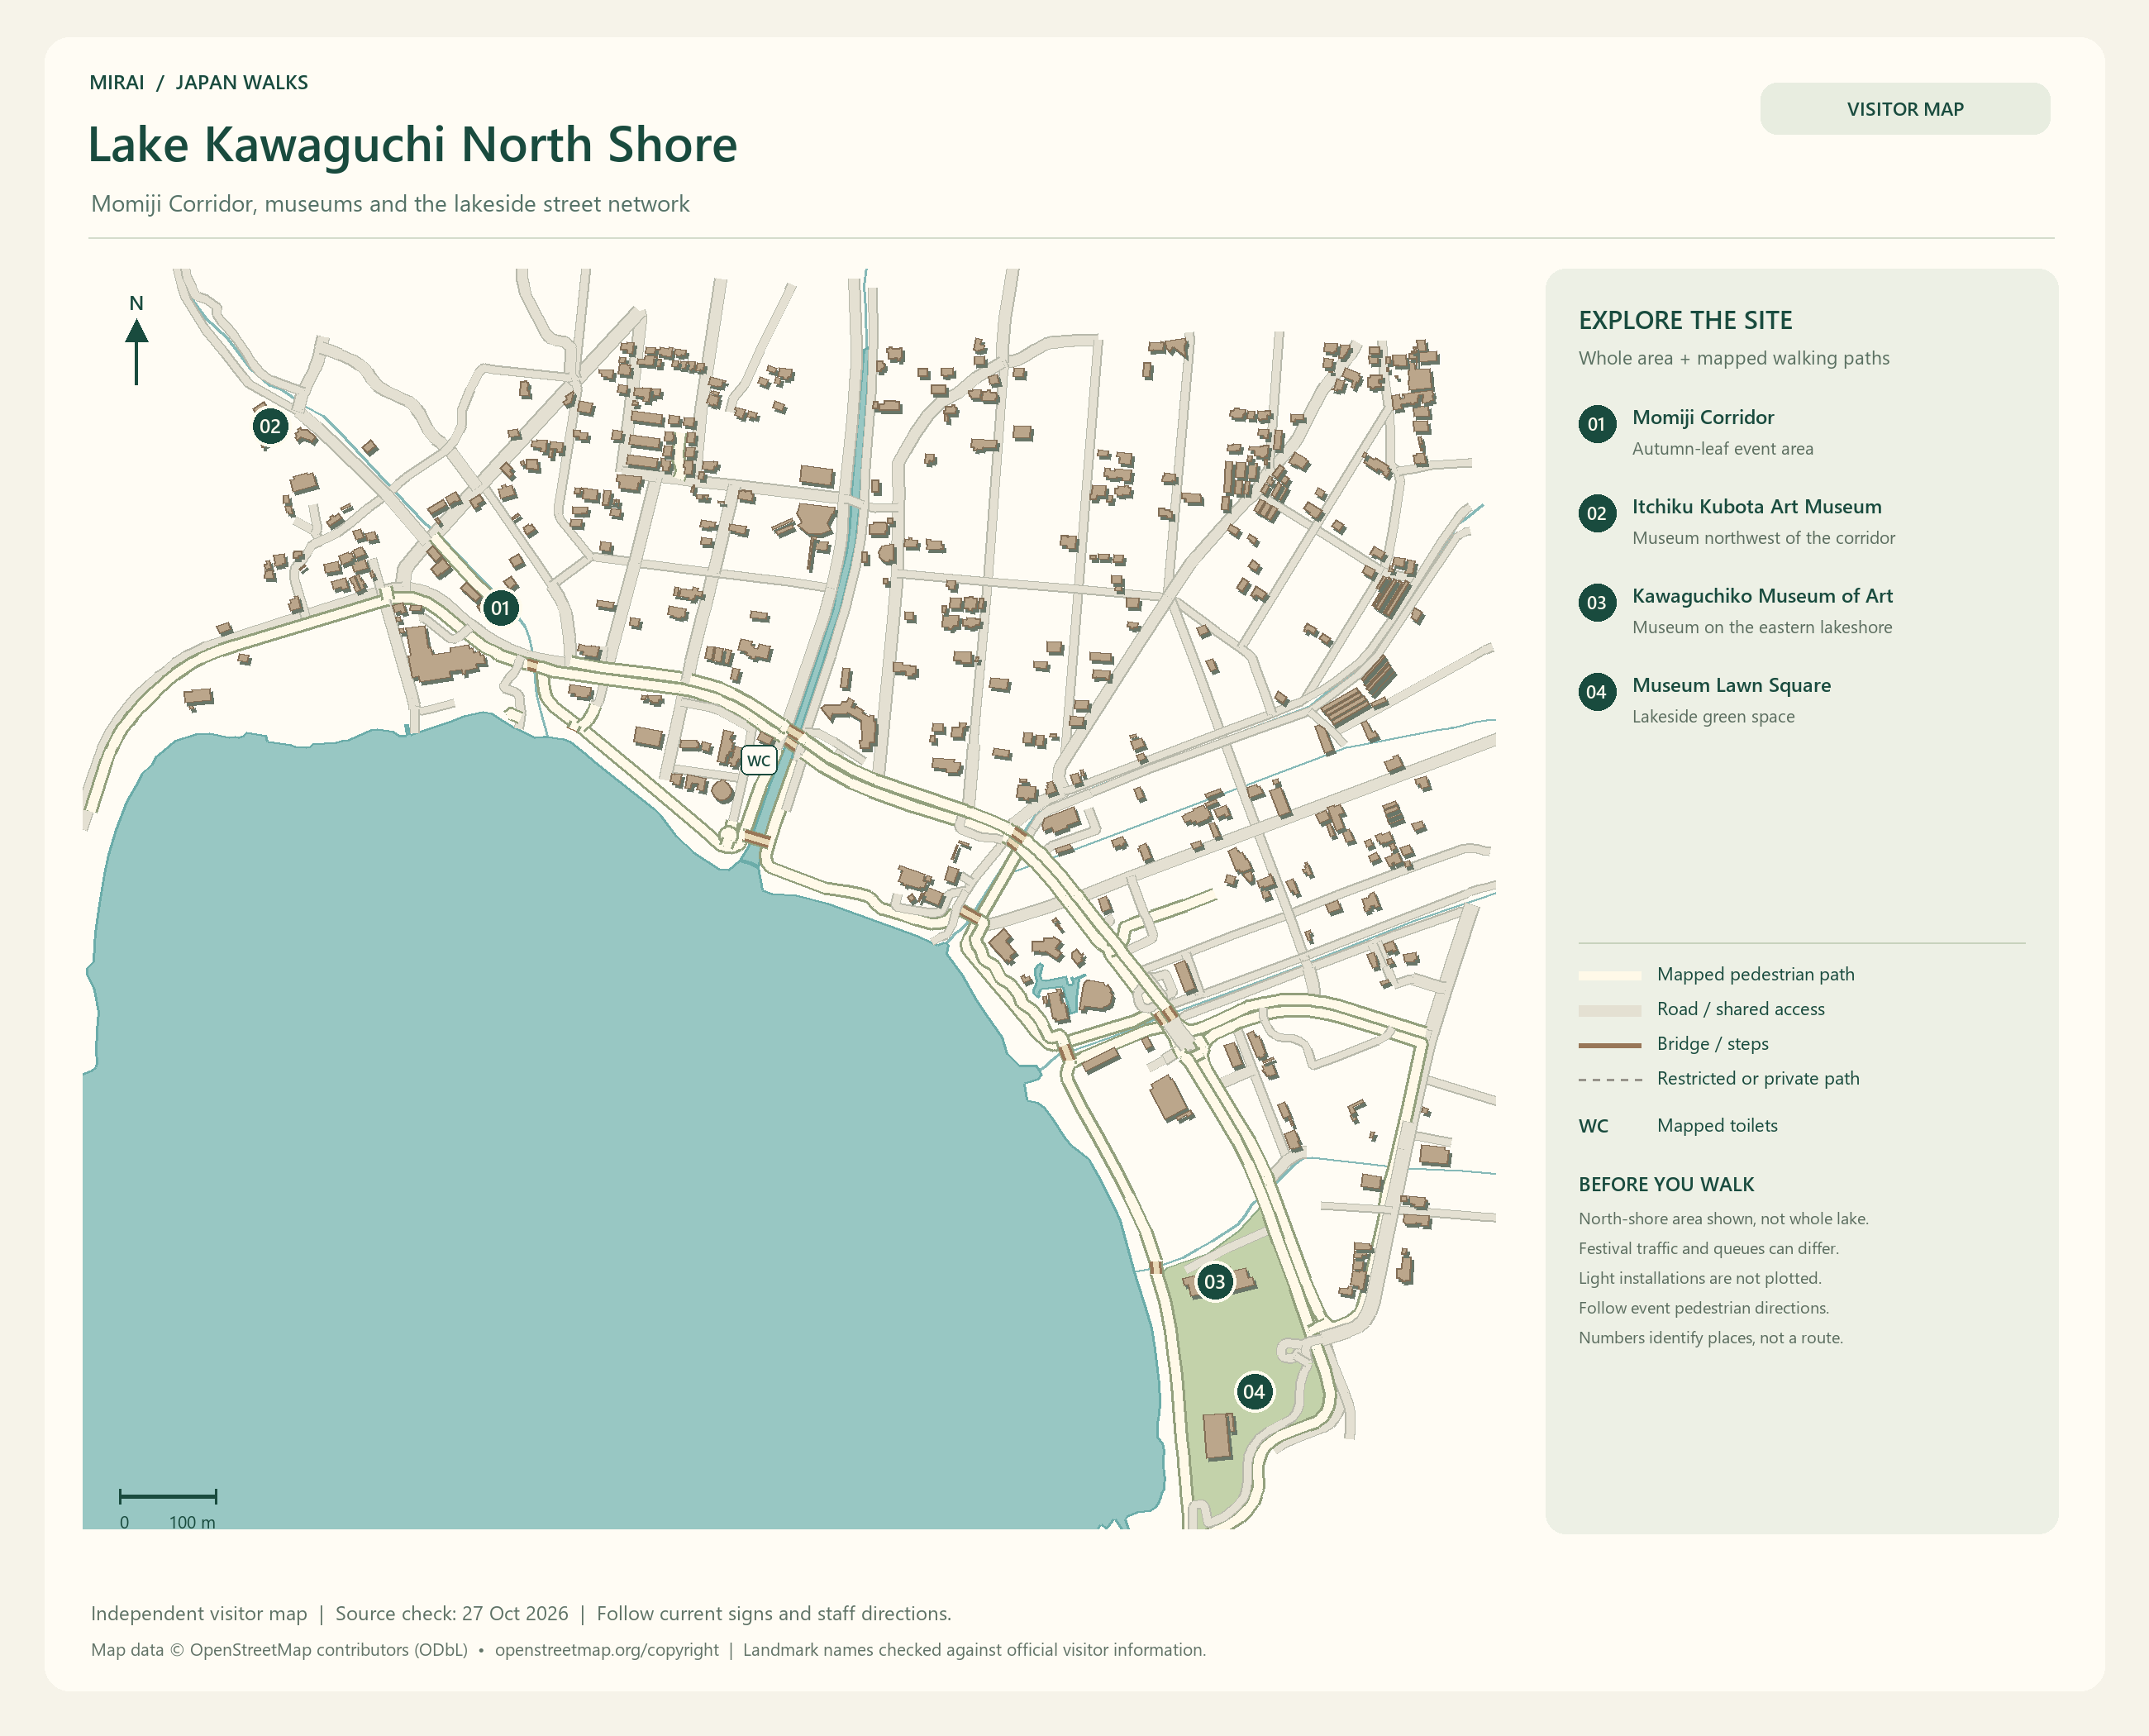Click 'Museum northwest of the corridor' text
The height and width of the screenshot is (1736, 2149).
[1763, 538]
